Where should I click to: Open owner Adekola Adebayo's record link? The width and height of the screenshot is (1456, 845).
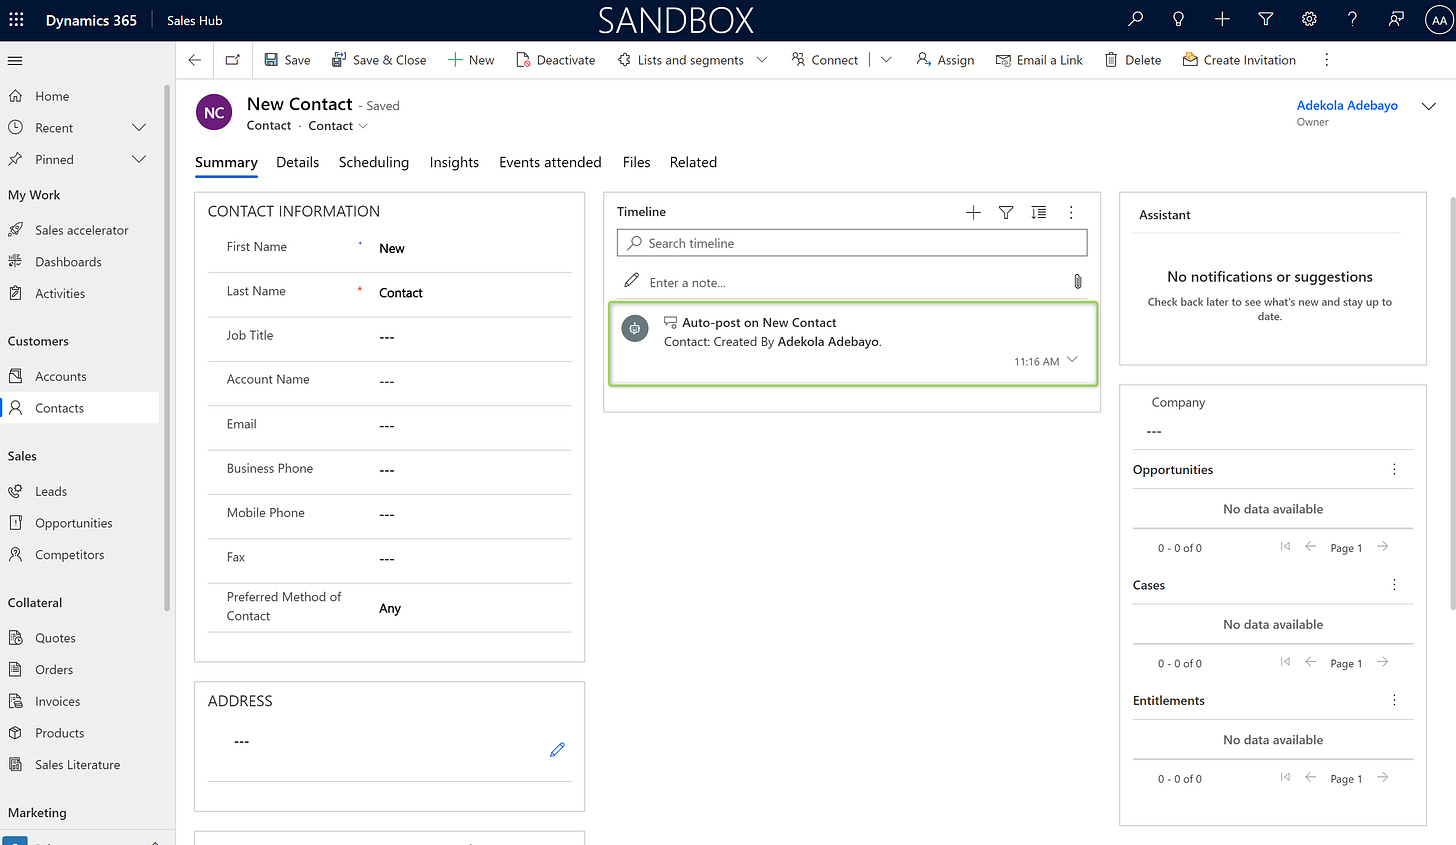[1347, 105]
